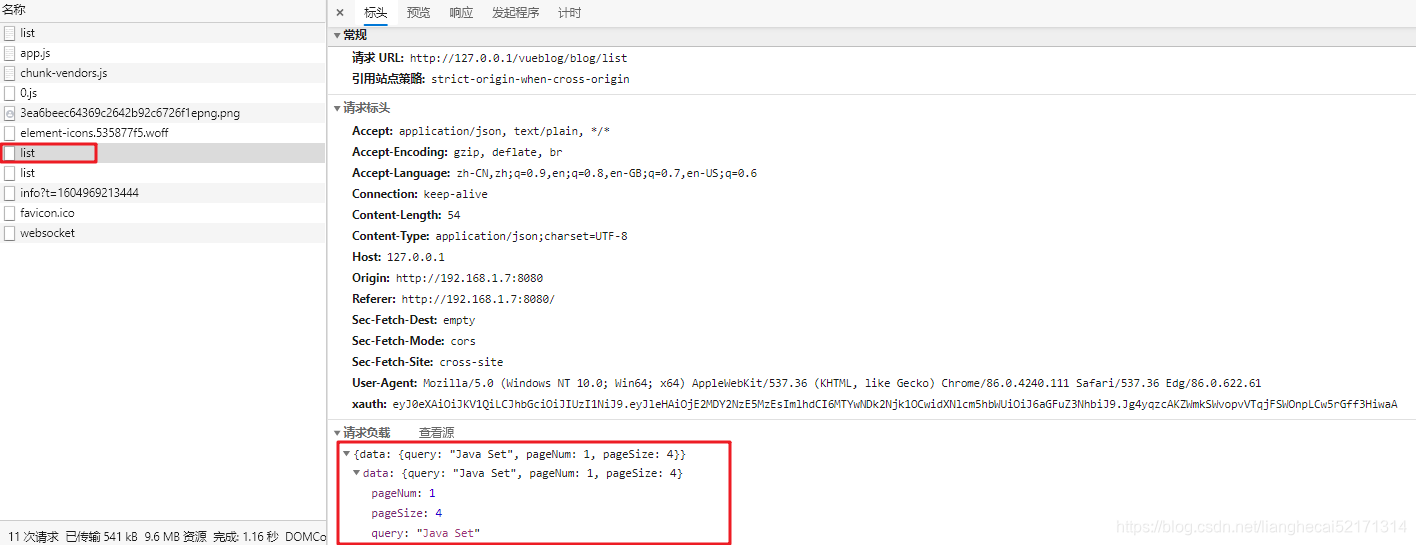The image size is (1416, 545).
Task: Click the file icon beside 0.js
Action: (10, 93)
